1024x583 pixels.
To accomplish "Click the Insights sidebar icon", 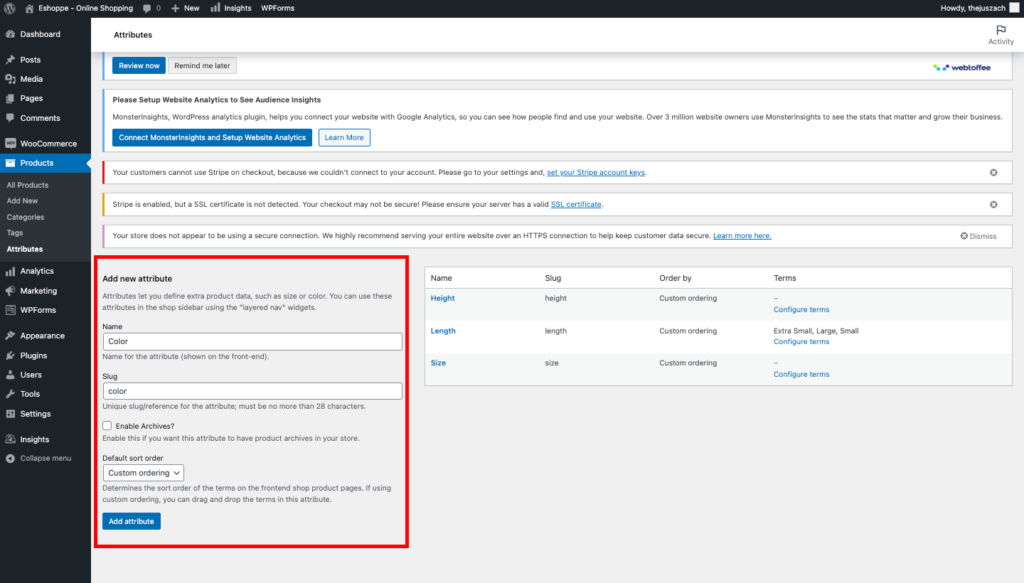I will [10, 439].
